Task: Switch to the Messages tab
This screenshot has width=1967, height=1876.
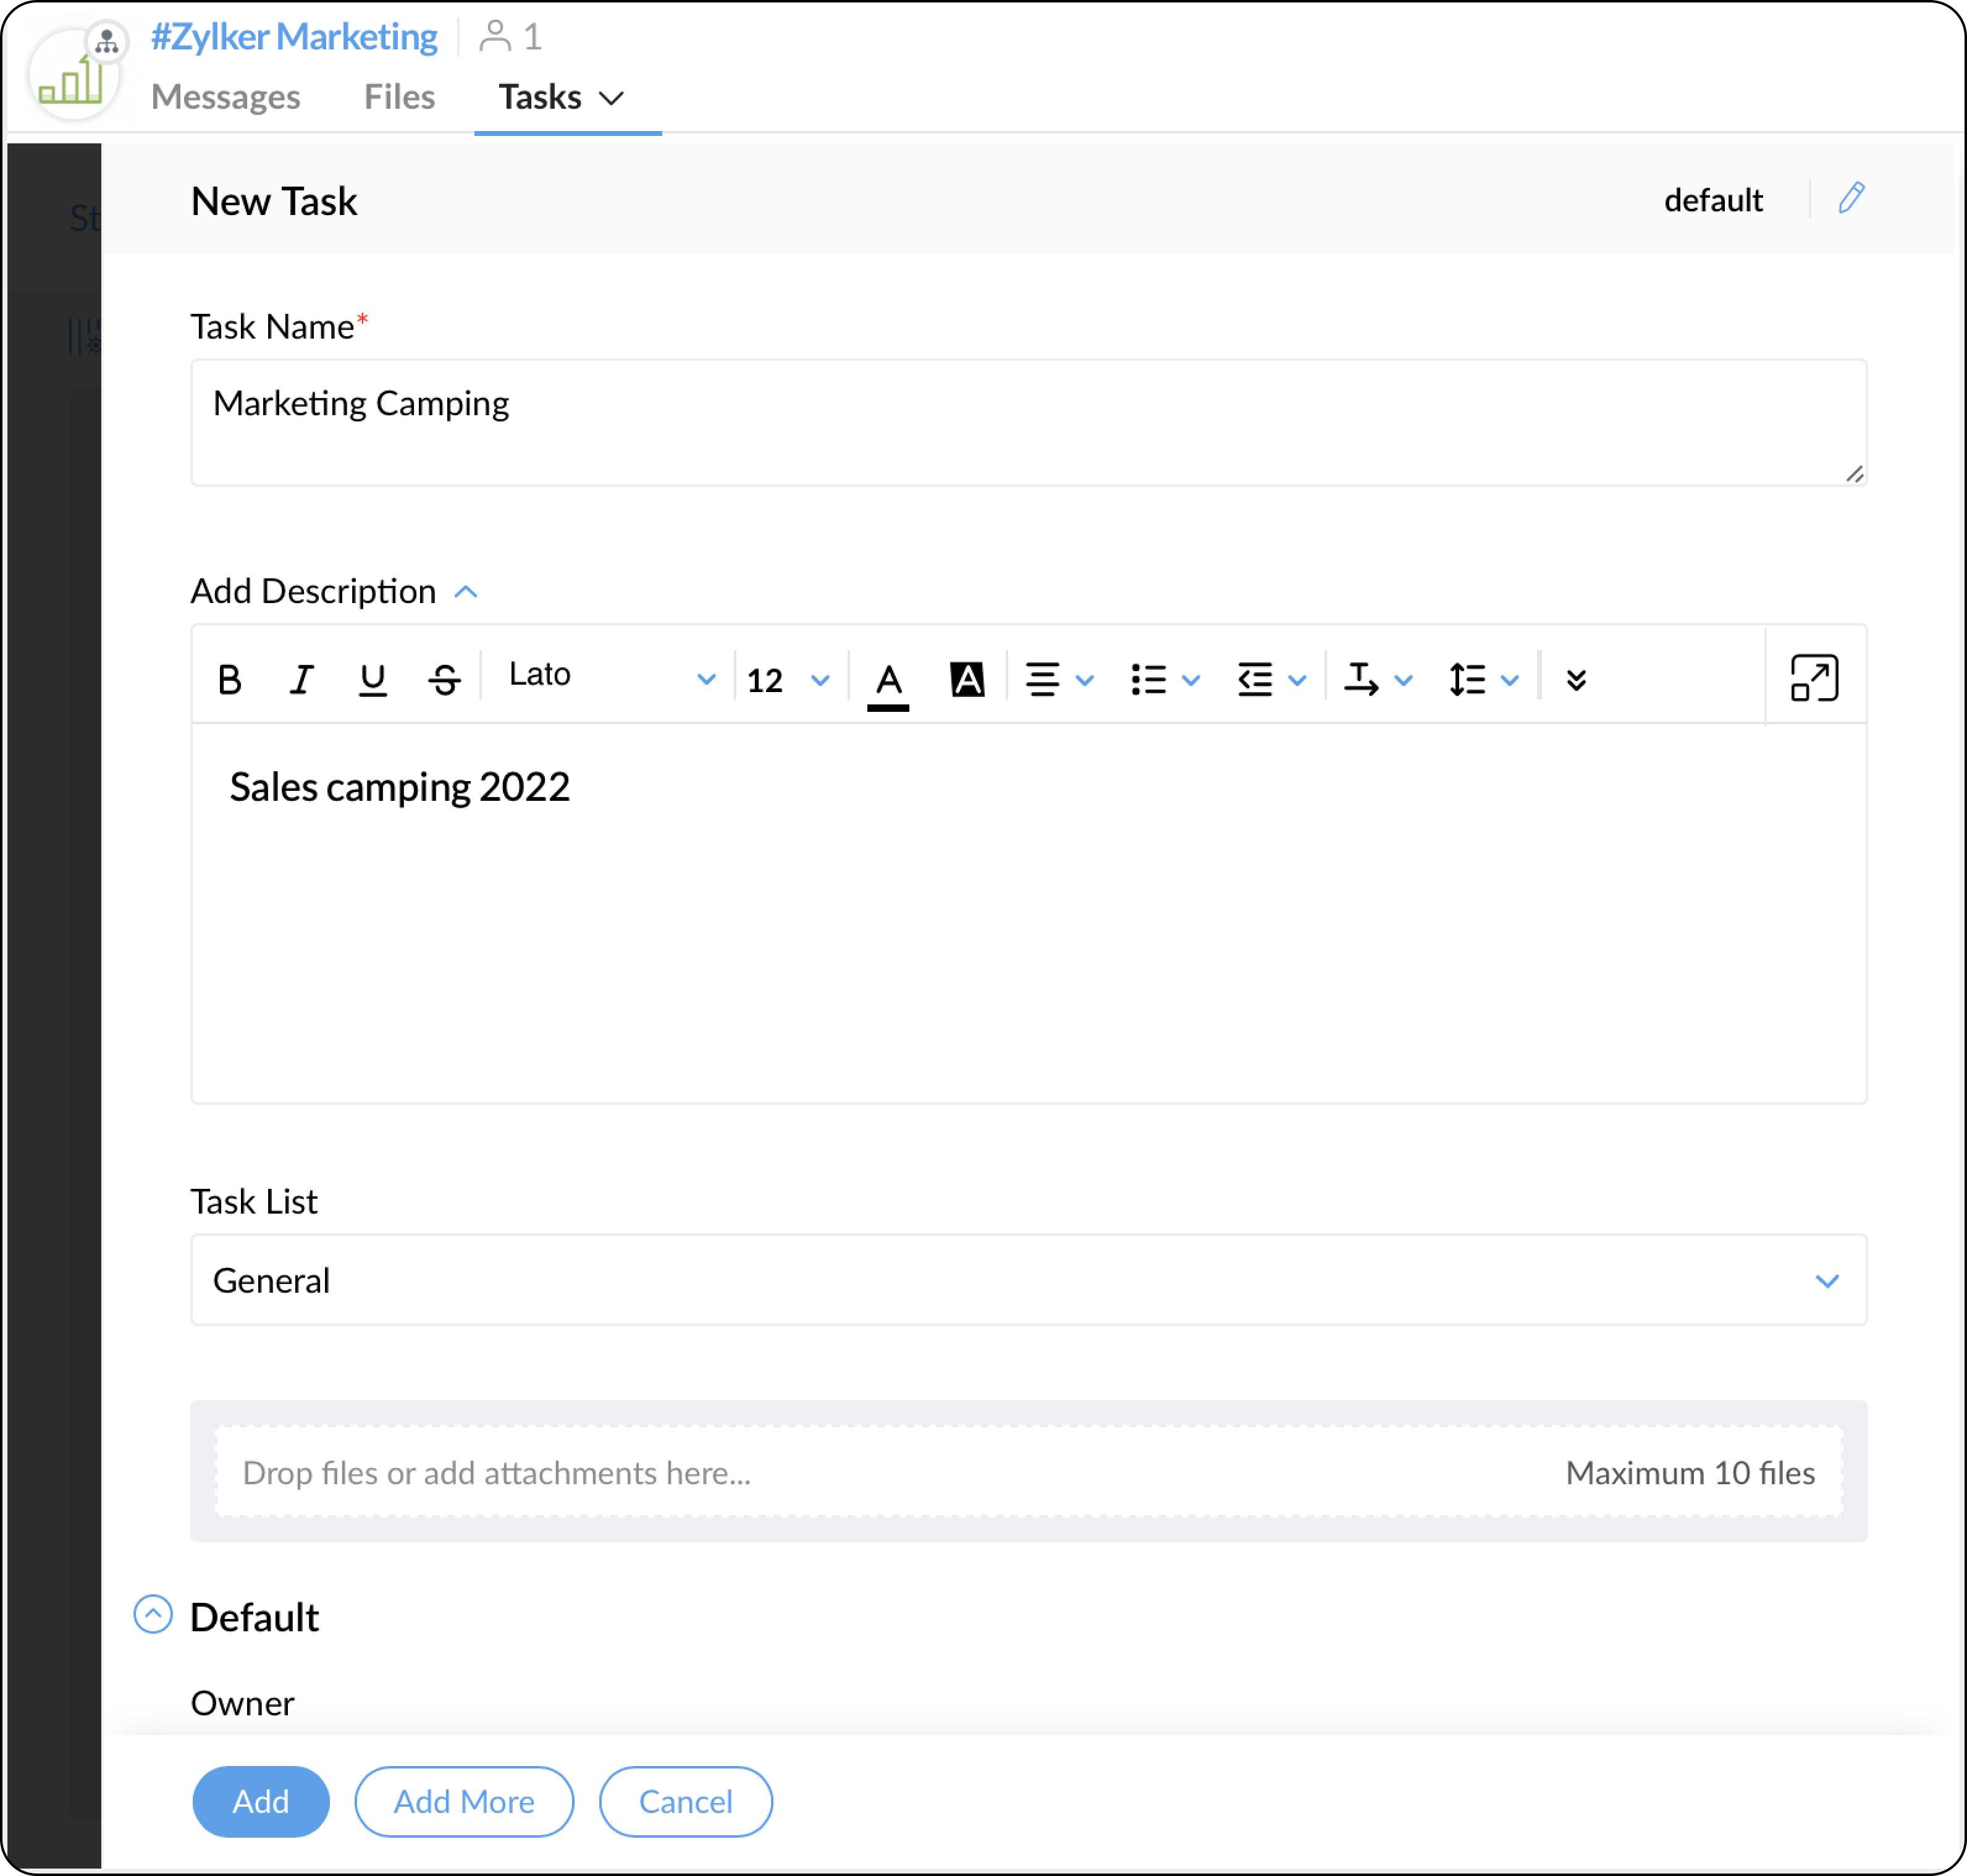Action: [225, 97]
